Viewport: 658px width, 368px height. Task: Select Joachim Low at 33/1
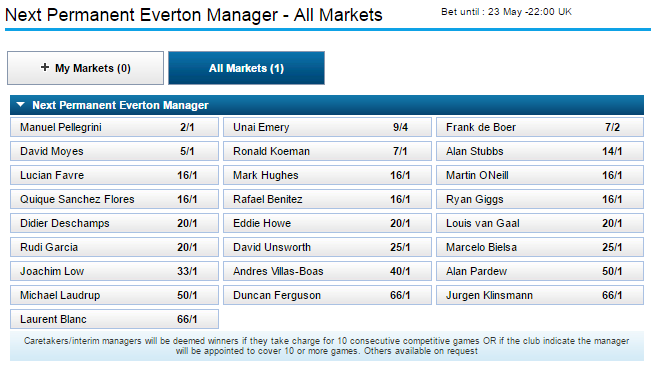click(115, 271)
